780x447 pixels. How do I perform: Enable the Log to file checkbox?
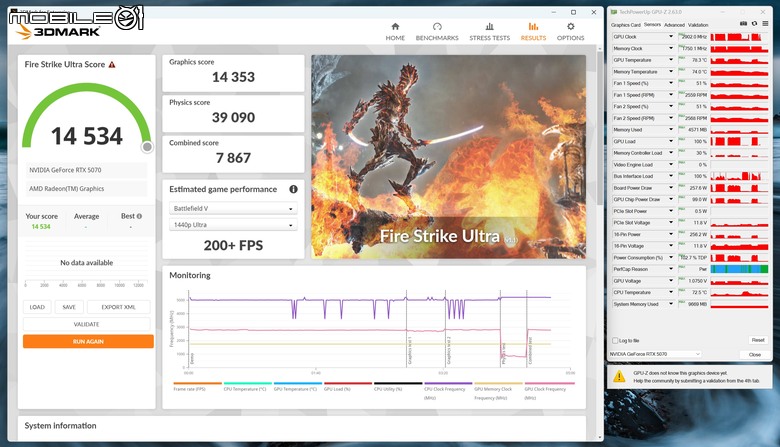tap(615, 341)
